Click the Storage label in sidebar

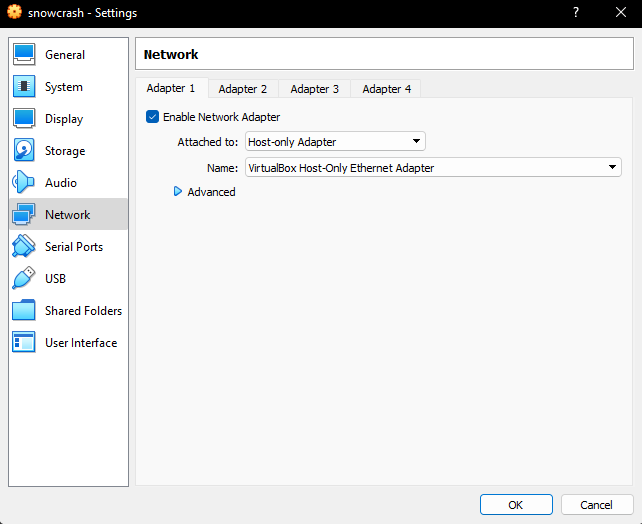point(65,151)
